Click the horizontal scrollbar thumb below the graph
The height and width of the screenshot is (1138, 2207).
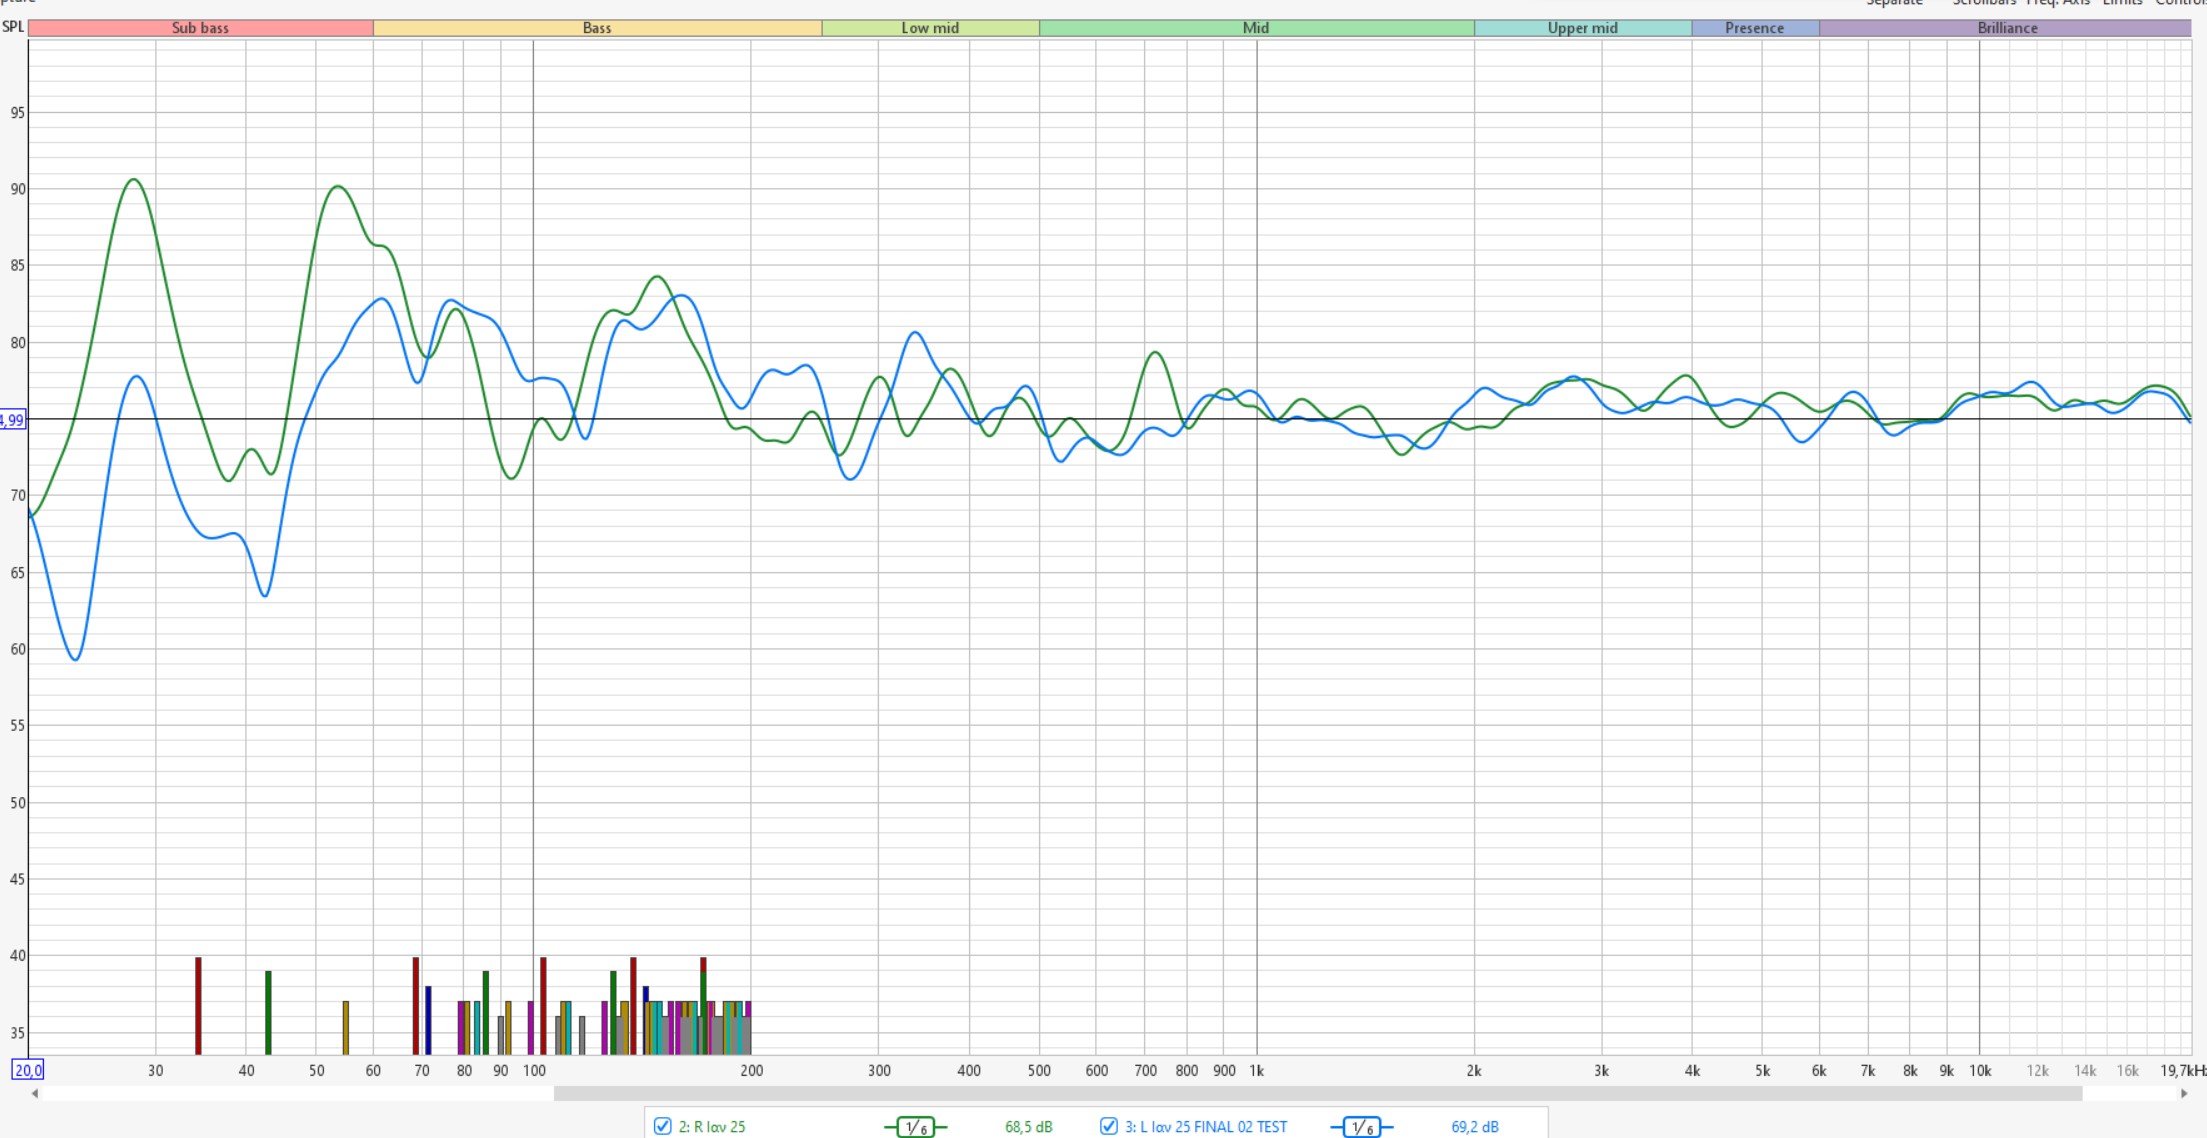coord(1318,1093)
